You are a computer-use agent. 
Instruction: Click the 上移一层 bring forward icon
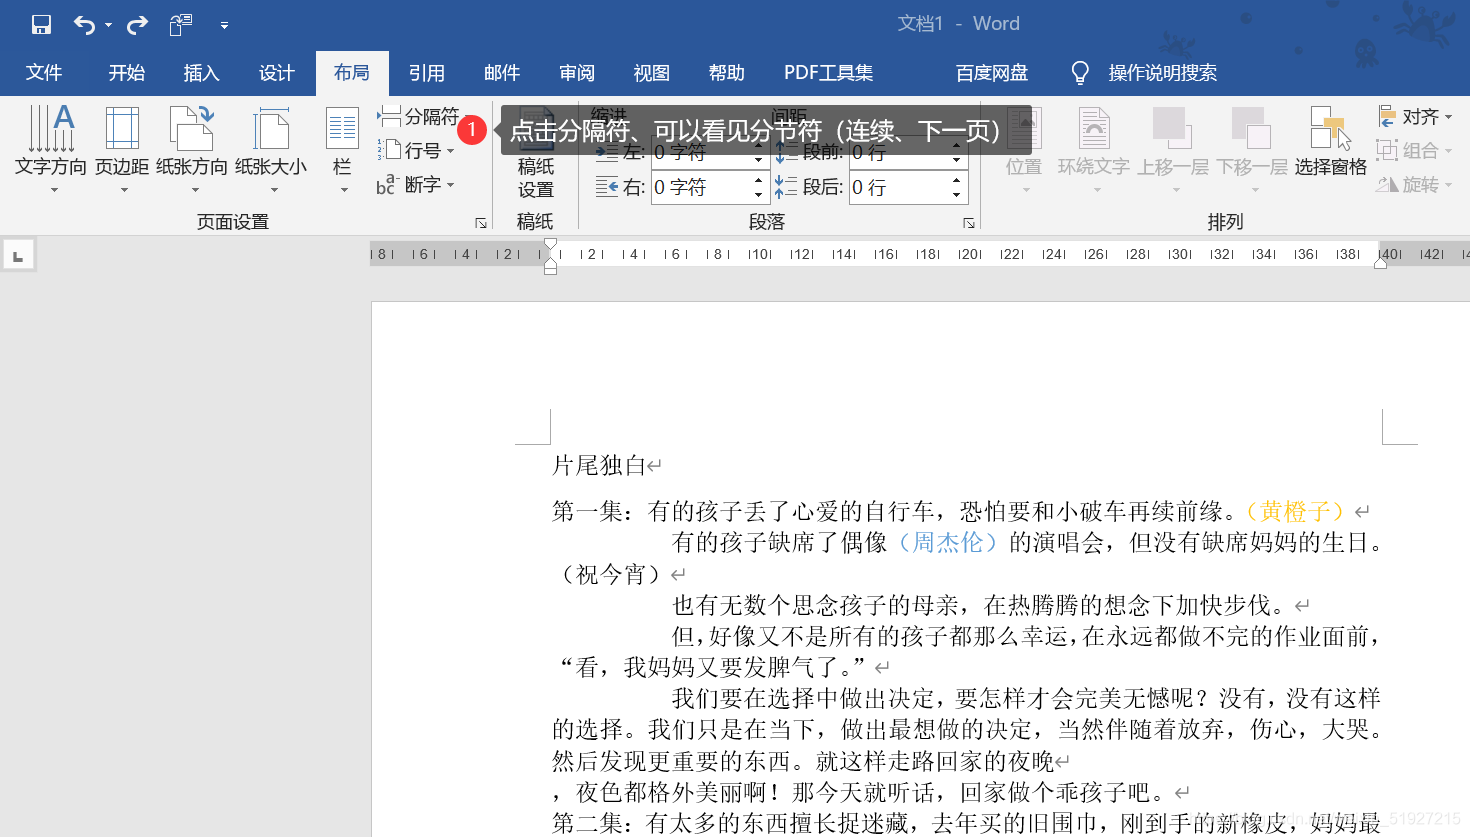(1172, 129)
